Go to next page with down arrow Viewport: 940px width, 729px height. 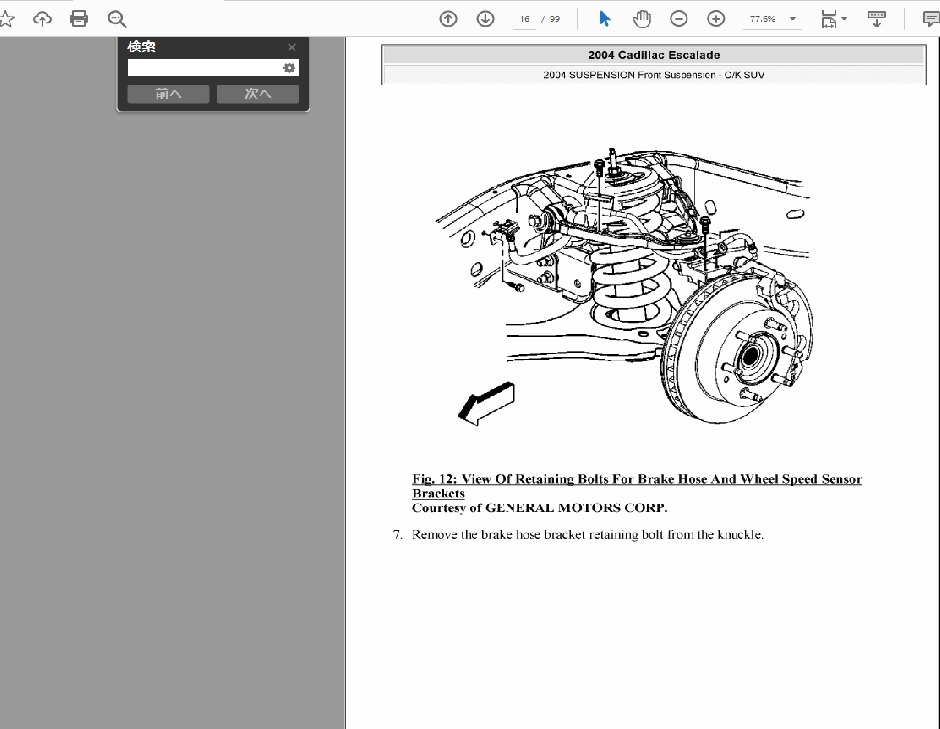[485, 19]
